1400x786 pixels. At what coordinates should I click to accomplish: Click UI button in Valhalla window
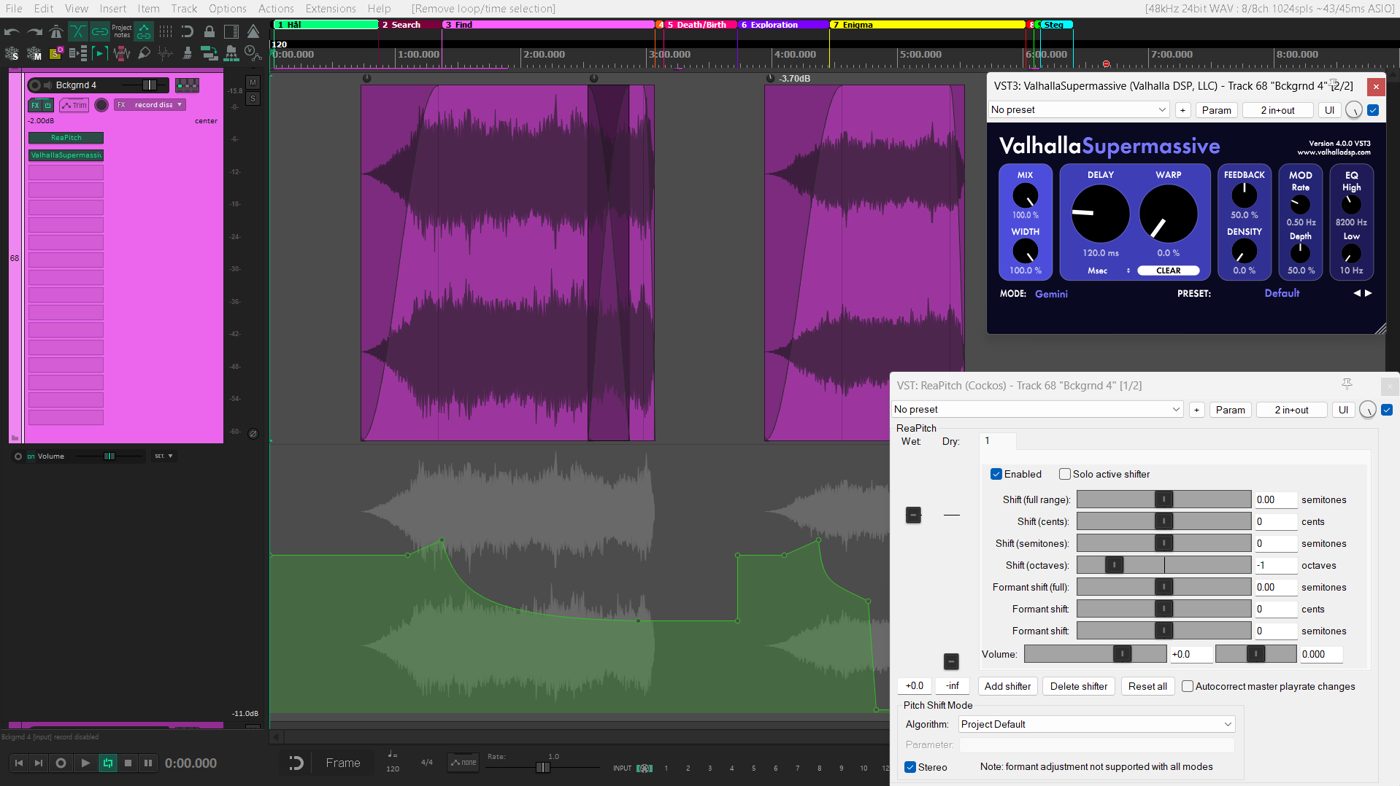pyautogui.click(x=1329, y=110)
